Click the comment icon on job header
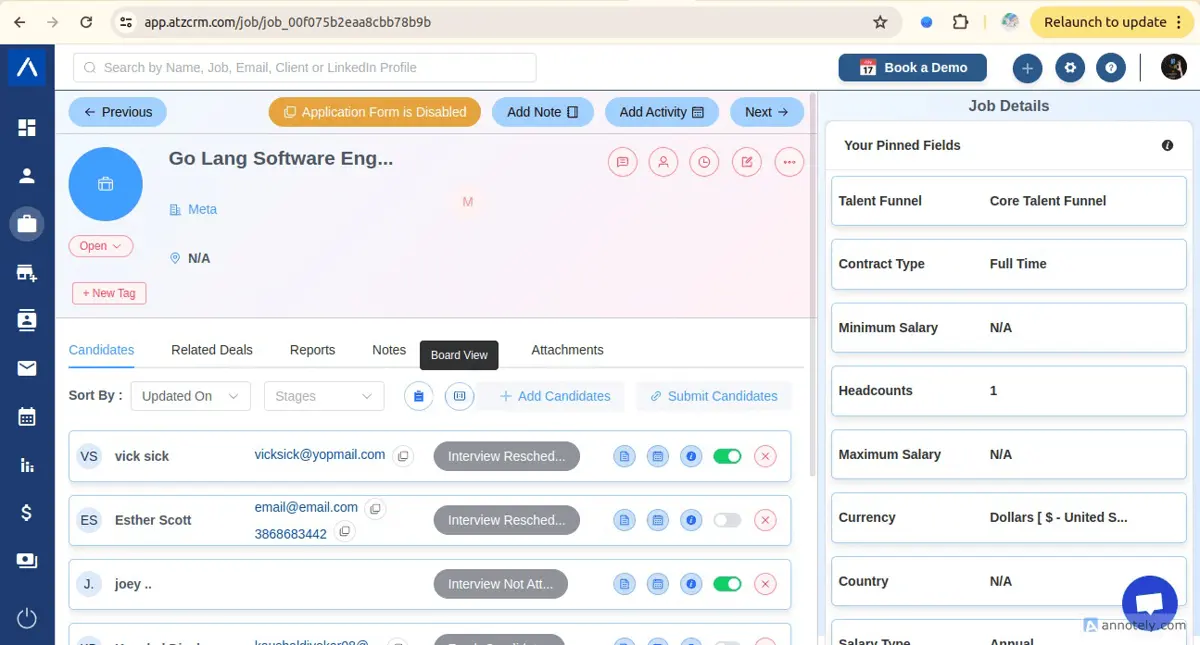 tap(622, 162)
